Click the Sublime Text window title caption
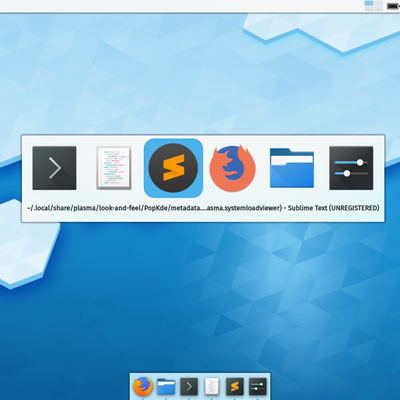The height and width of the screenshot is (400, 400). [203, 208]
